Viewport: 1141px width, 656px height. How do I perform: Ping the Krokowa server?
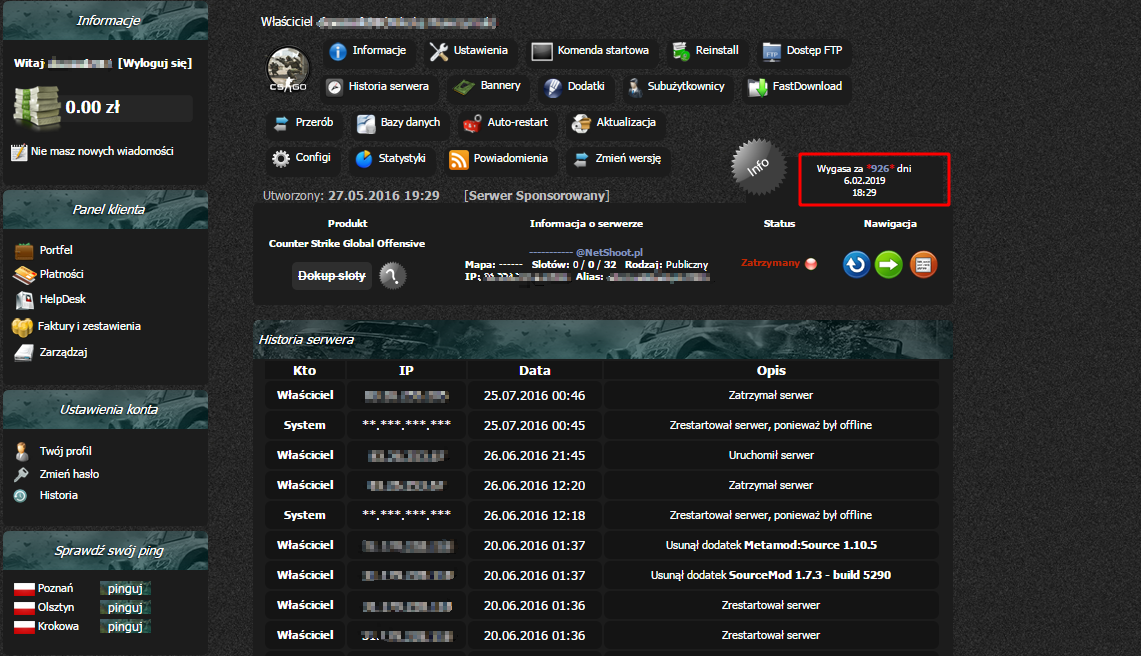125,626
